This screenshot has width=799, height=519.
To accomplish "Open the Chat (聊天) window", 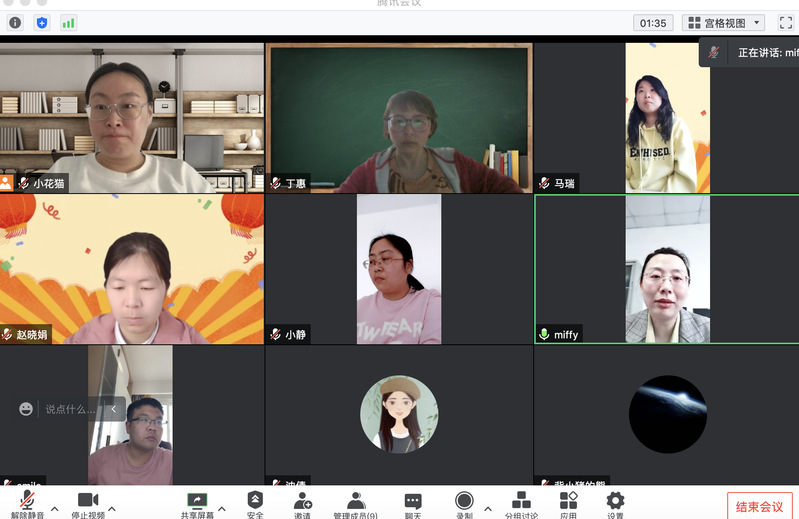I will pyautogui.click(x=413, y=504).
